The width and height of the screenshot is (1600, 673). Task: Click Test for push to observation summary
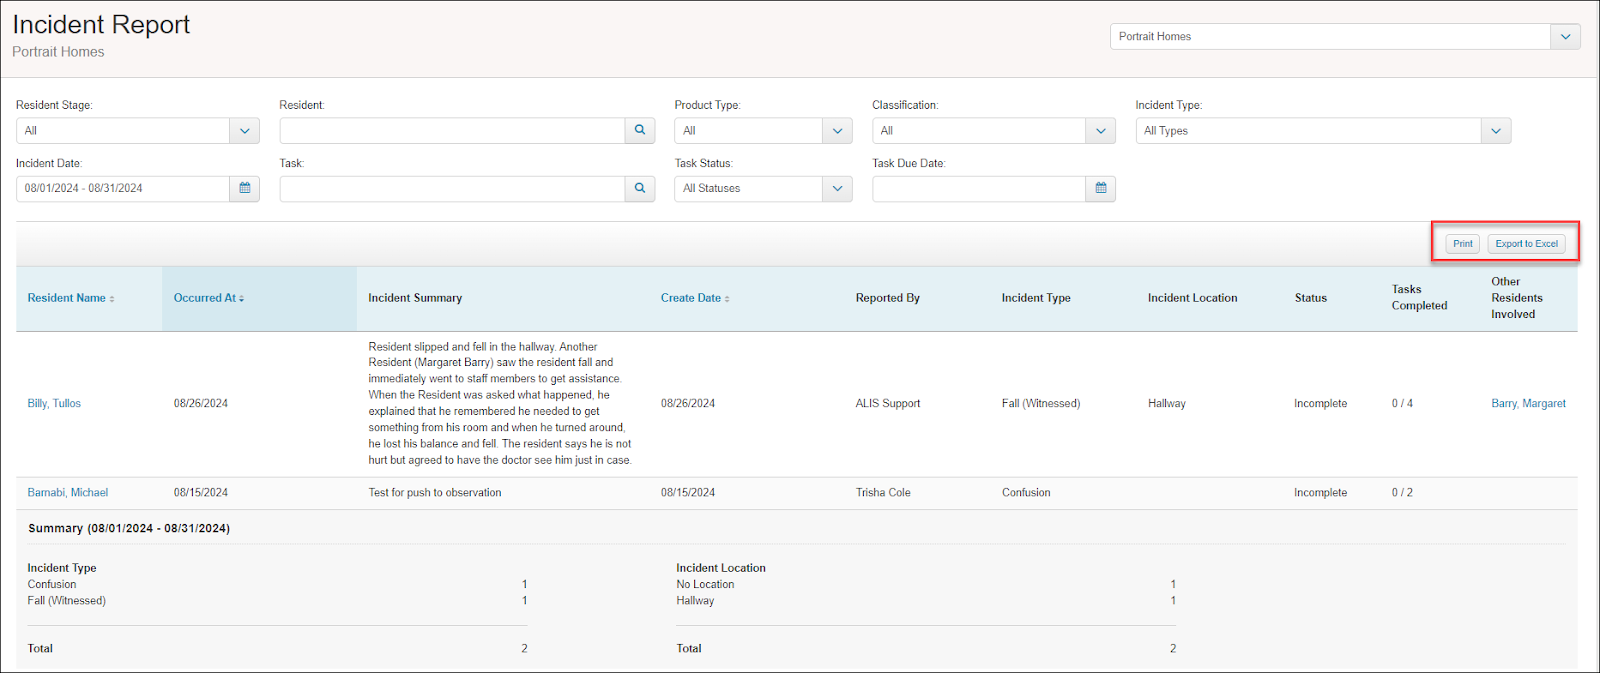435,492
